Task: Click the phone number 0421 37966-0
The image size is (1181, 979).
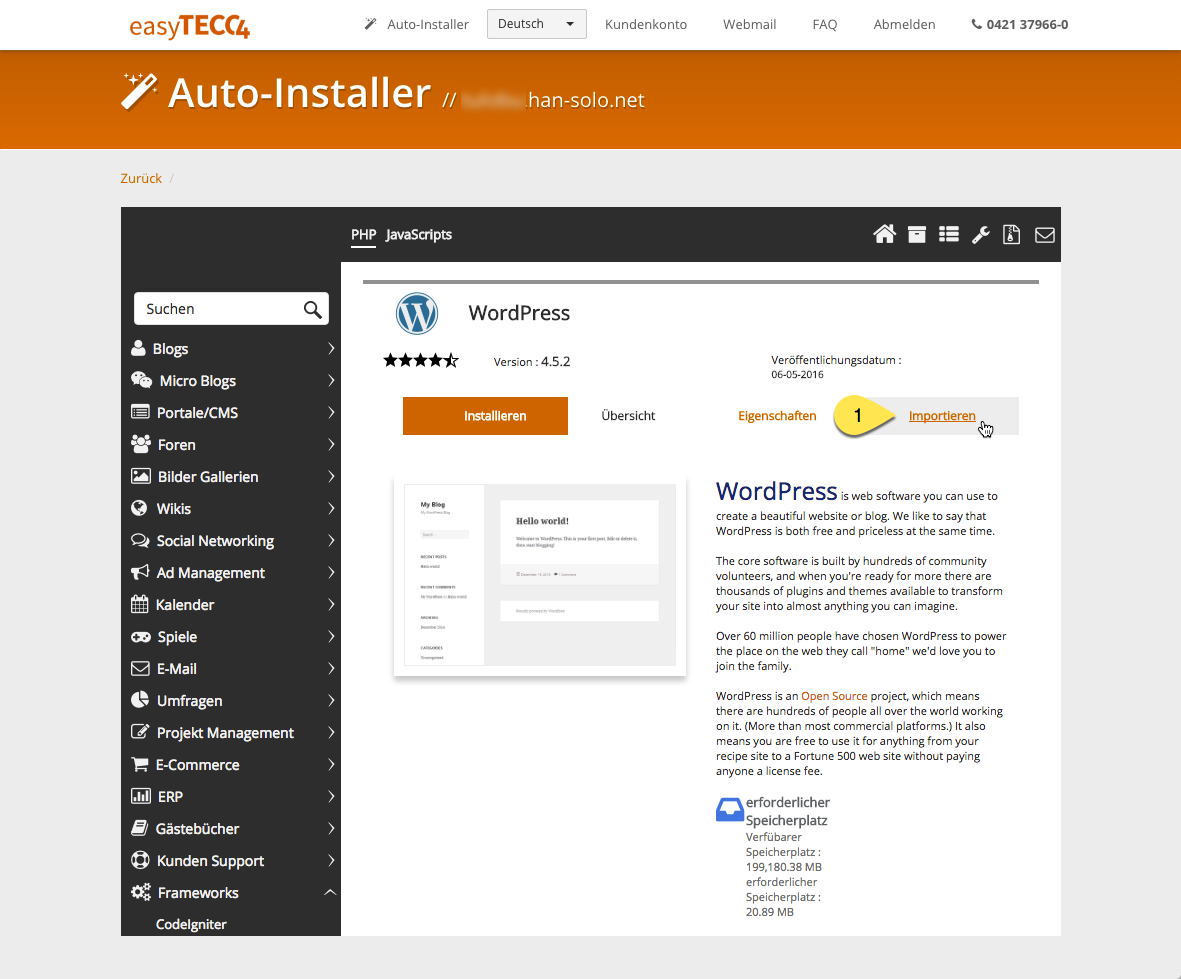Action: 1020,24
